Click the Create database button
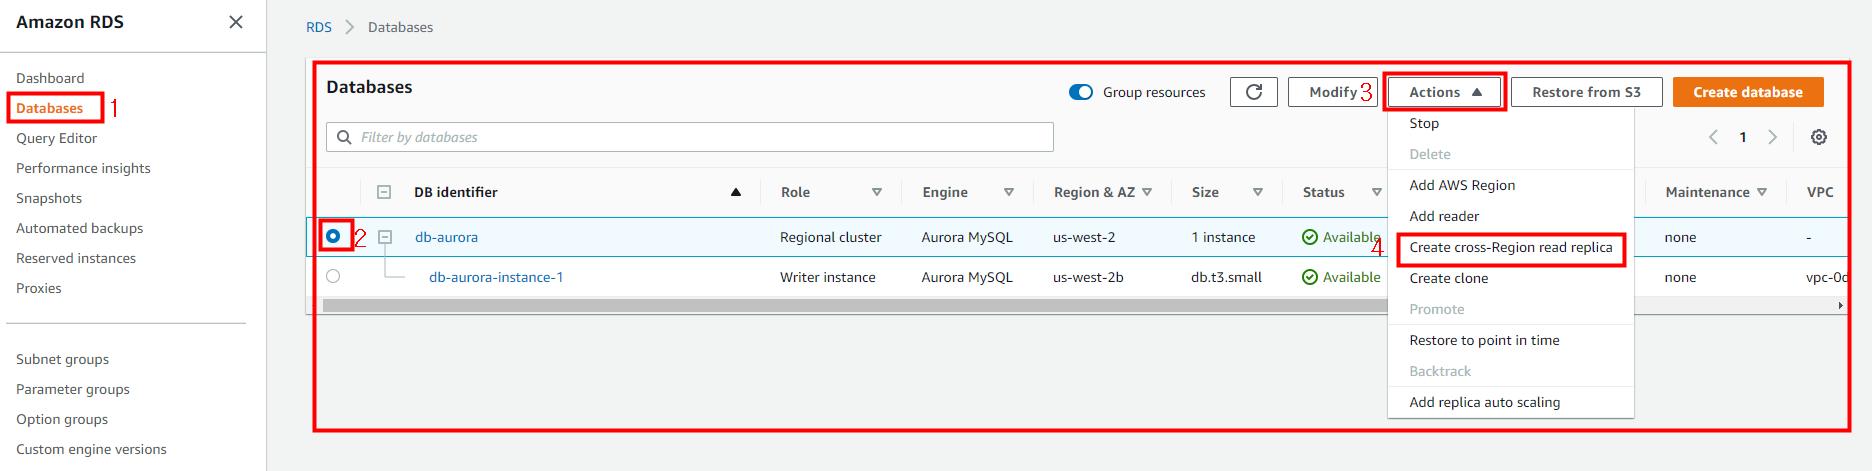Image resolution: width=1872 pixels, height=471 pixels. pyautogui.click(x=1748, y=92)
